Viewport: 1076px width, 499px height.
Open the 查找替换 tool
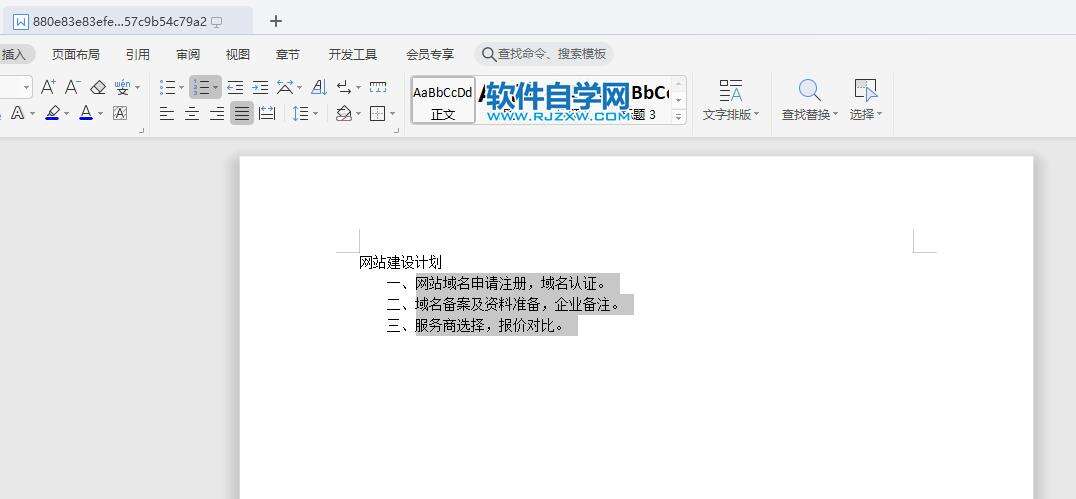coord(810,100)
